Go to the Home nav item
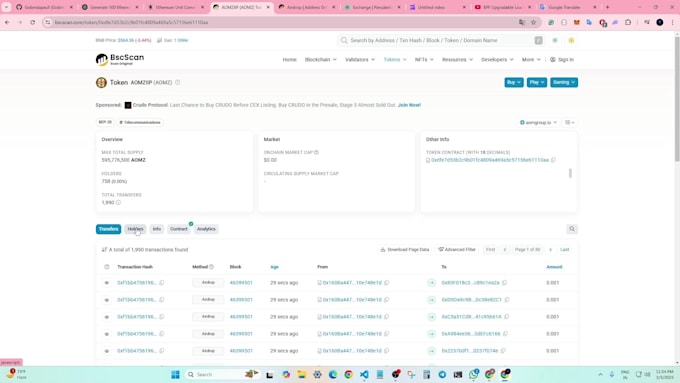Image resolution: width=680 pixels, height=383 pixels. coord(289,59)
